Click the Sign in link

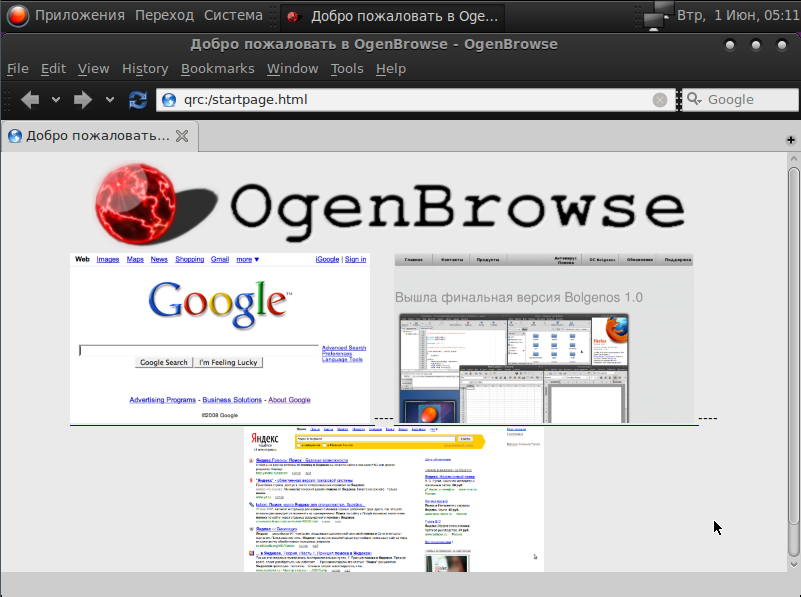tap(356, 259)
